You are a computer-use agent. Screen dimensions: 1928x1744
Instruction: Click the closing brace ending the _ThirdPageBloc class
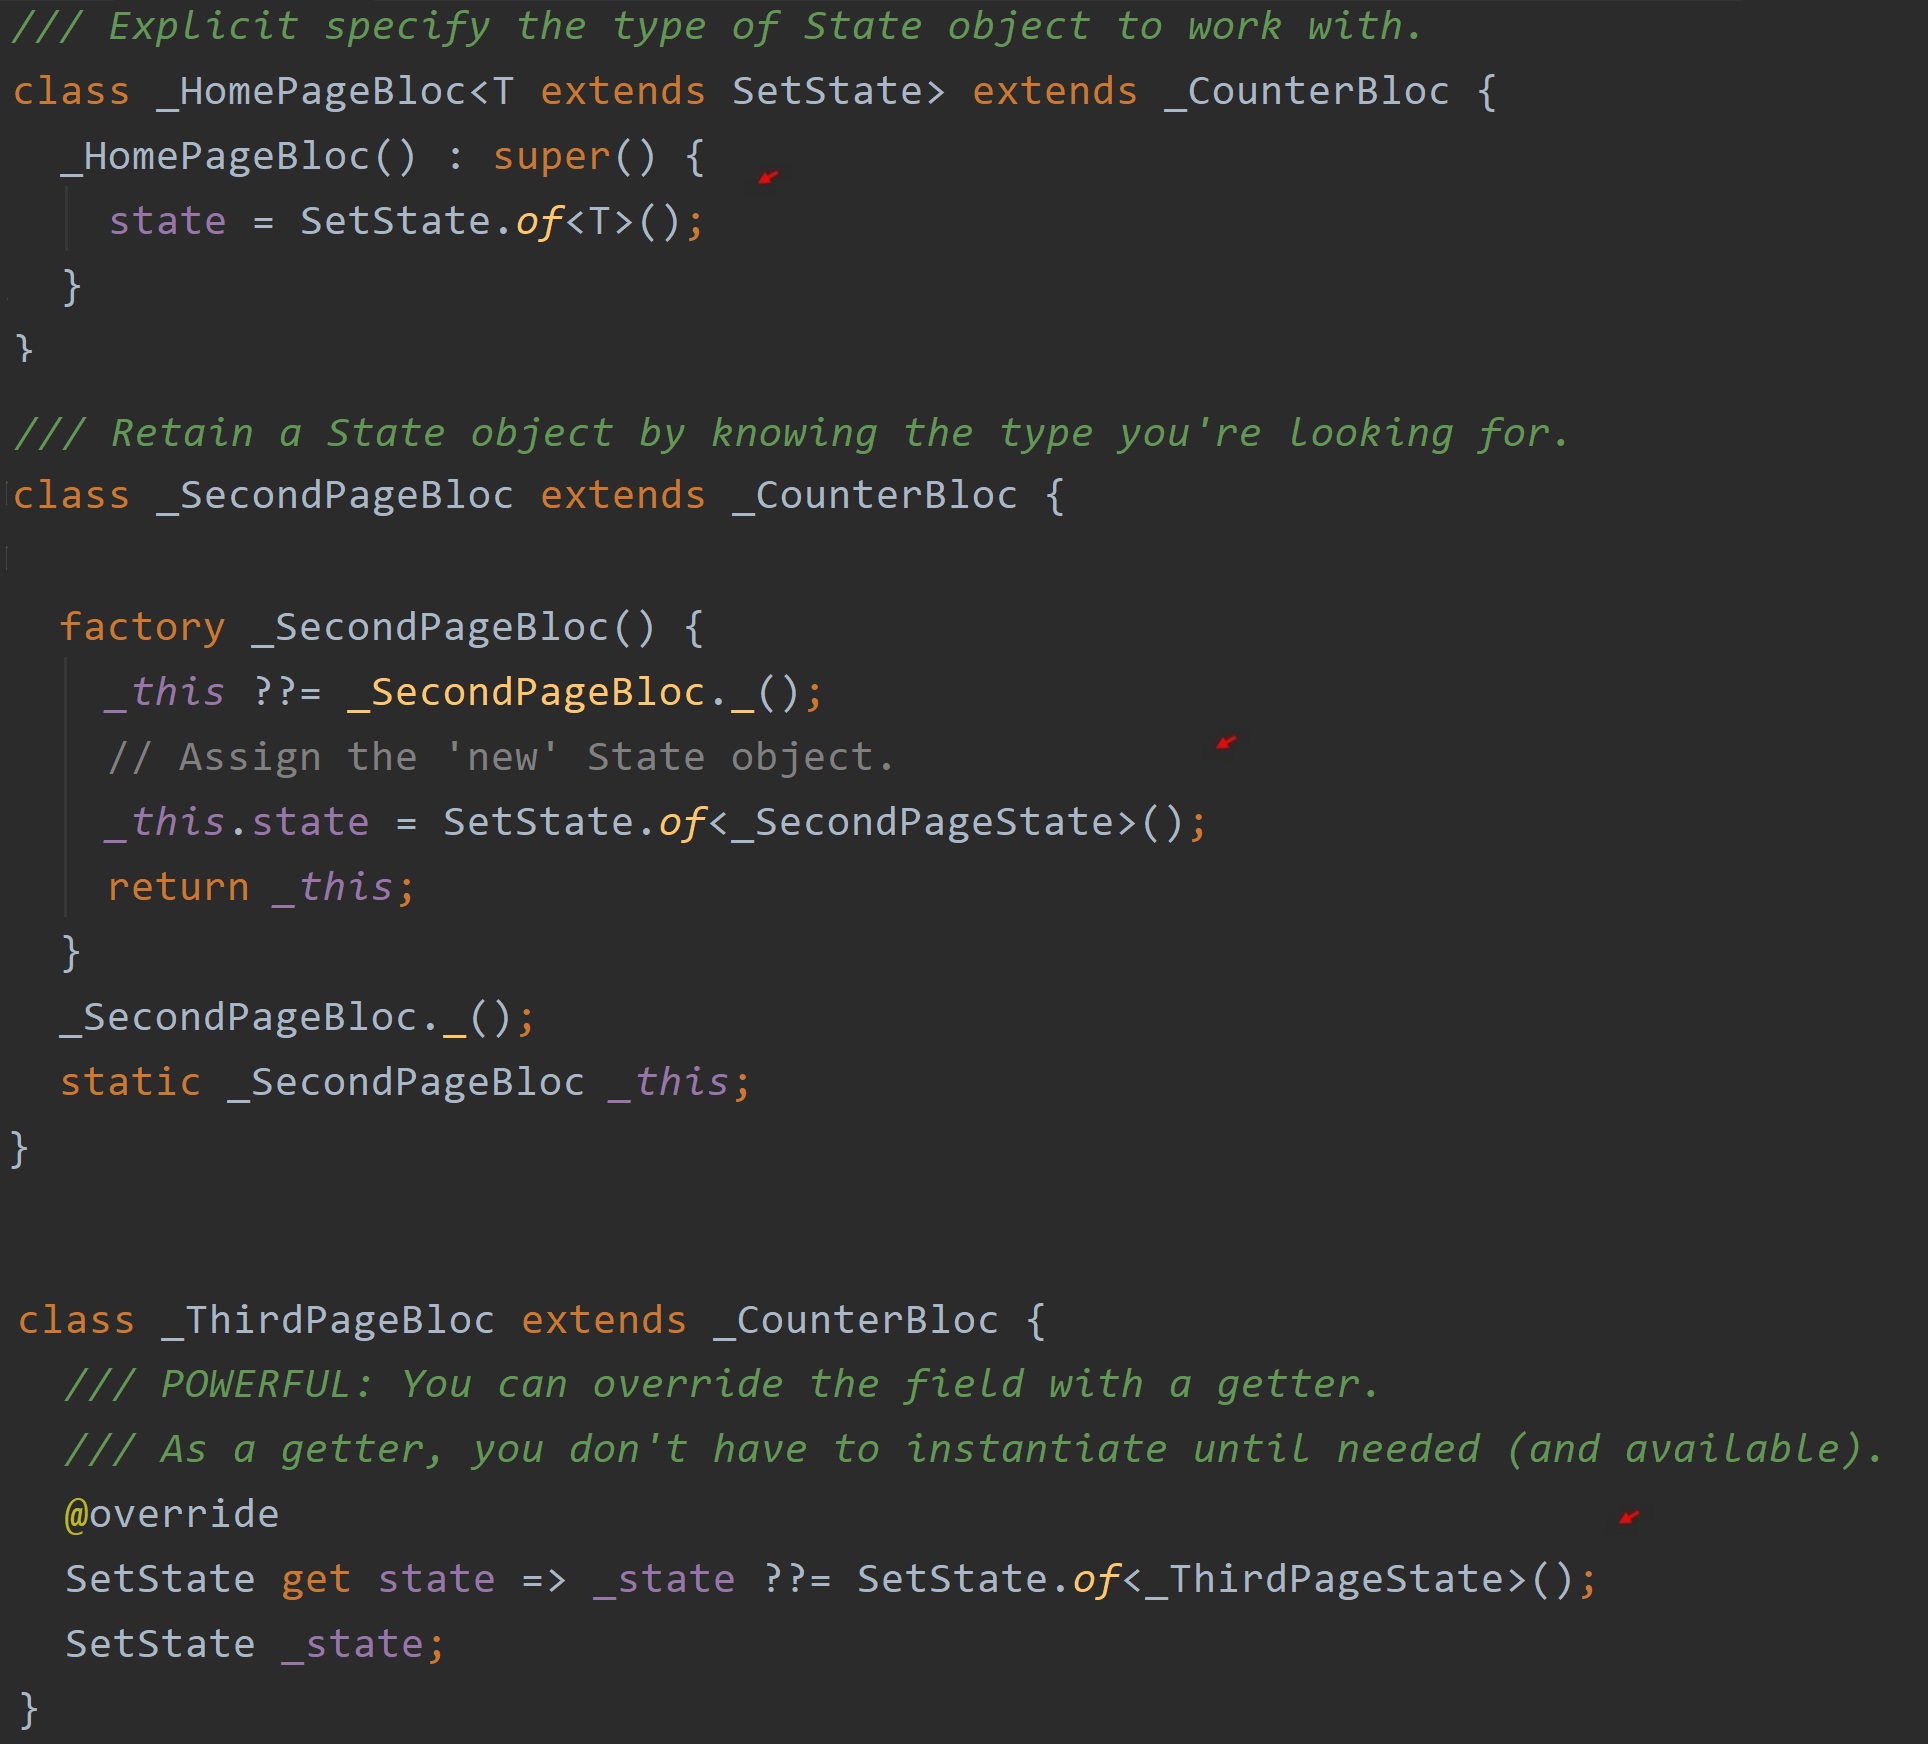[x=28, y=1708]
